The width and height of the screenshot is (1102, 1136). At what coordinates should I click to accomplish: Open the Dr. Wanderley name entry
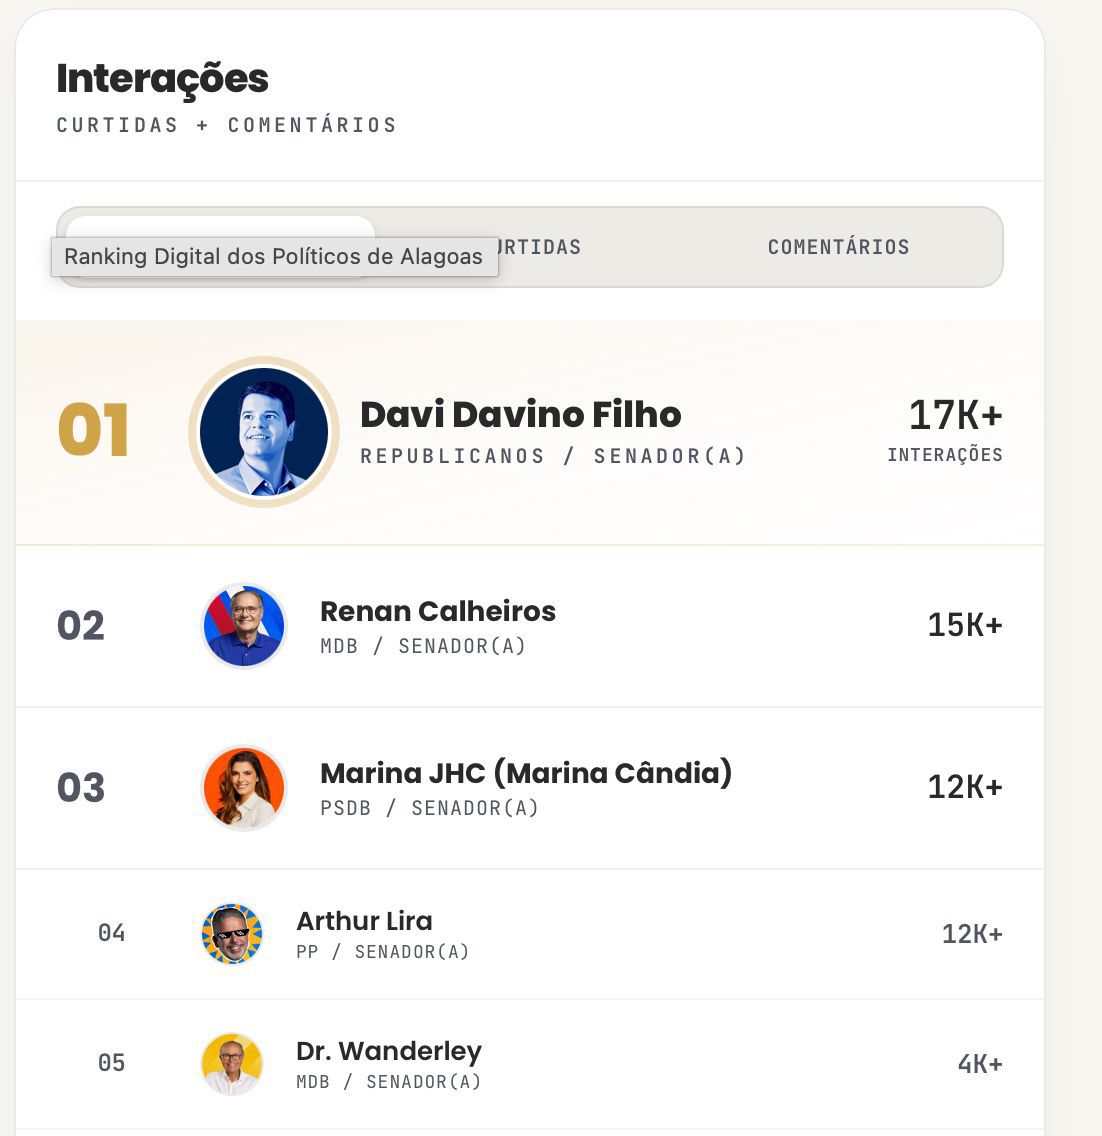389,1051
